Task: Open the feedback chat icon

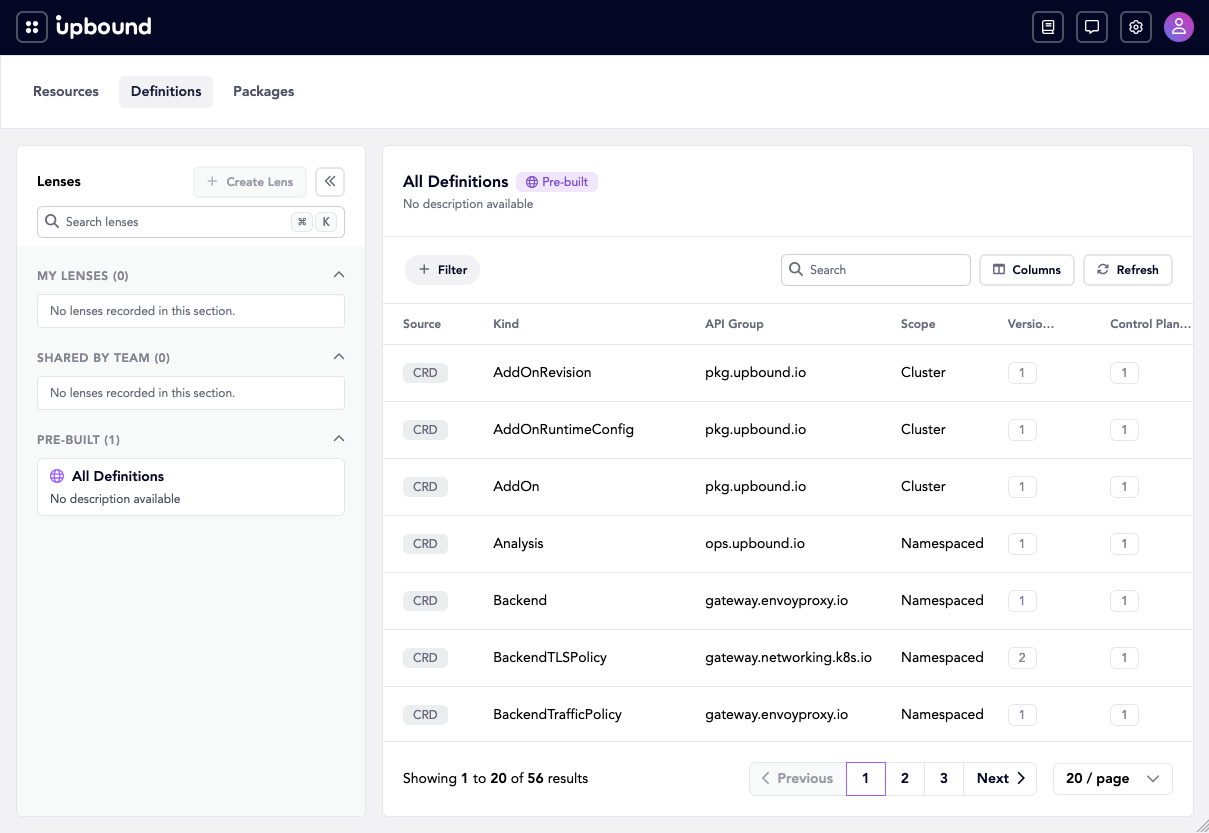Action: (1092, 27)
